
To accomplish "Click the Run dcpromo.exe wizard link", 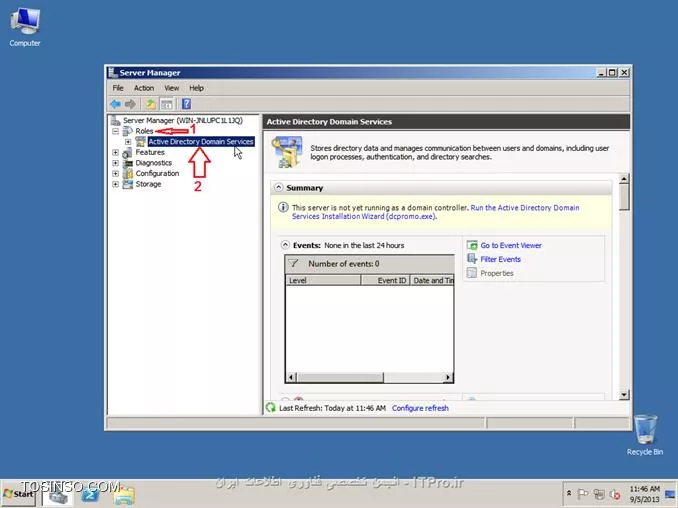I will pyautogui.click(x=435, y=212).
